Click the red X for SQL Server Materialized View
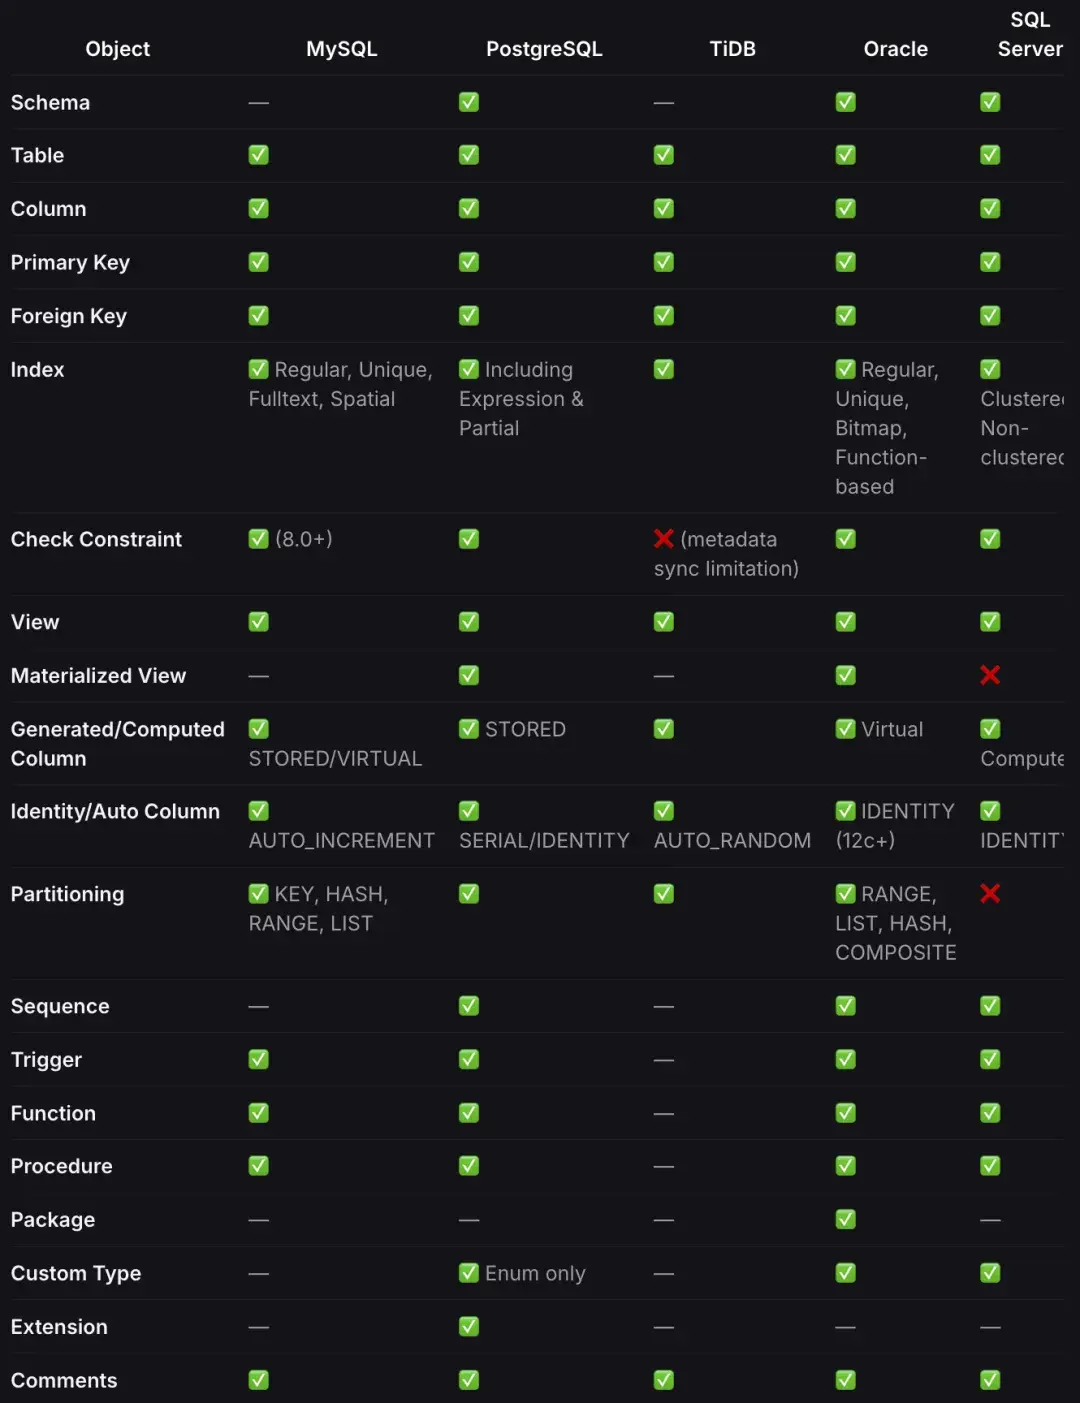This screenshot has width=1080, height=1403. (x=990, y=675)
